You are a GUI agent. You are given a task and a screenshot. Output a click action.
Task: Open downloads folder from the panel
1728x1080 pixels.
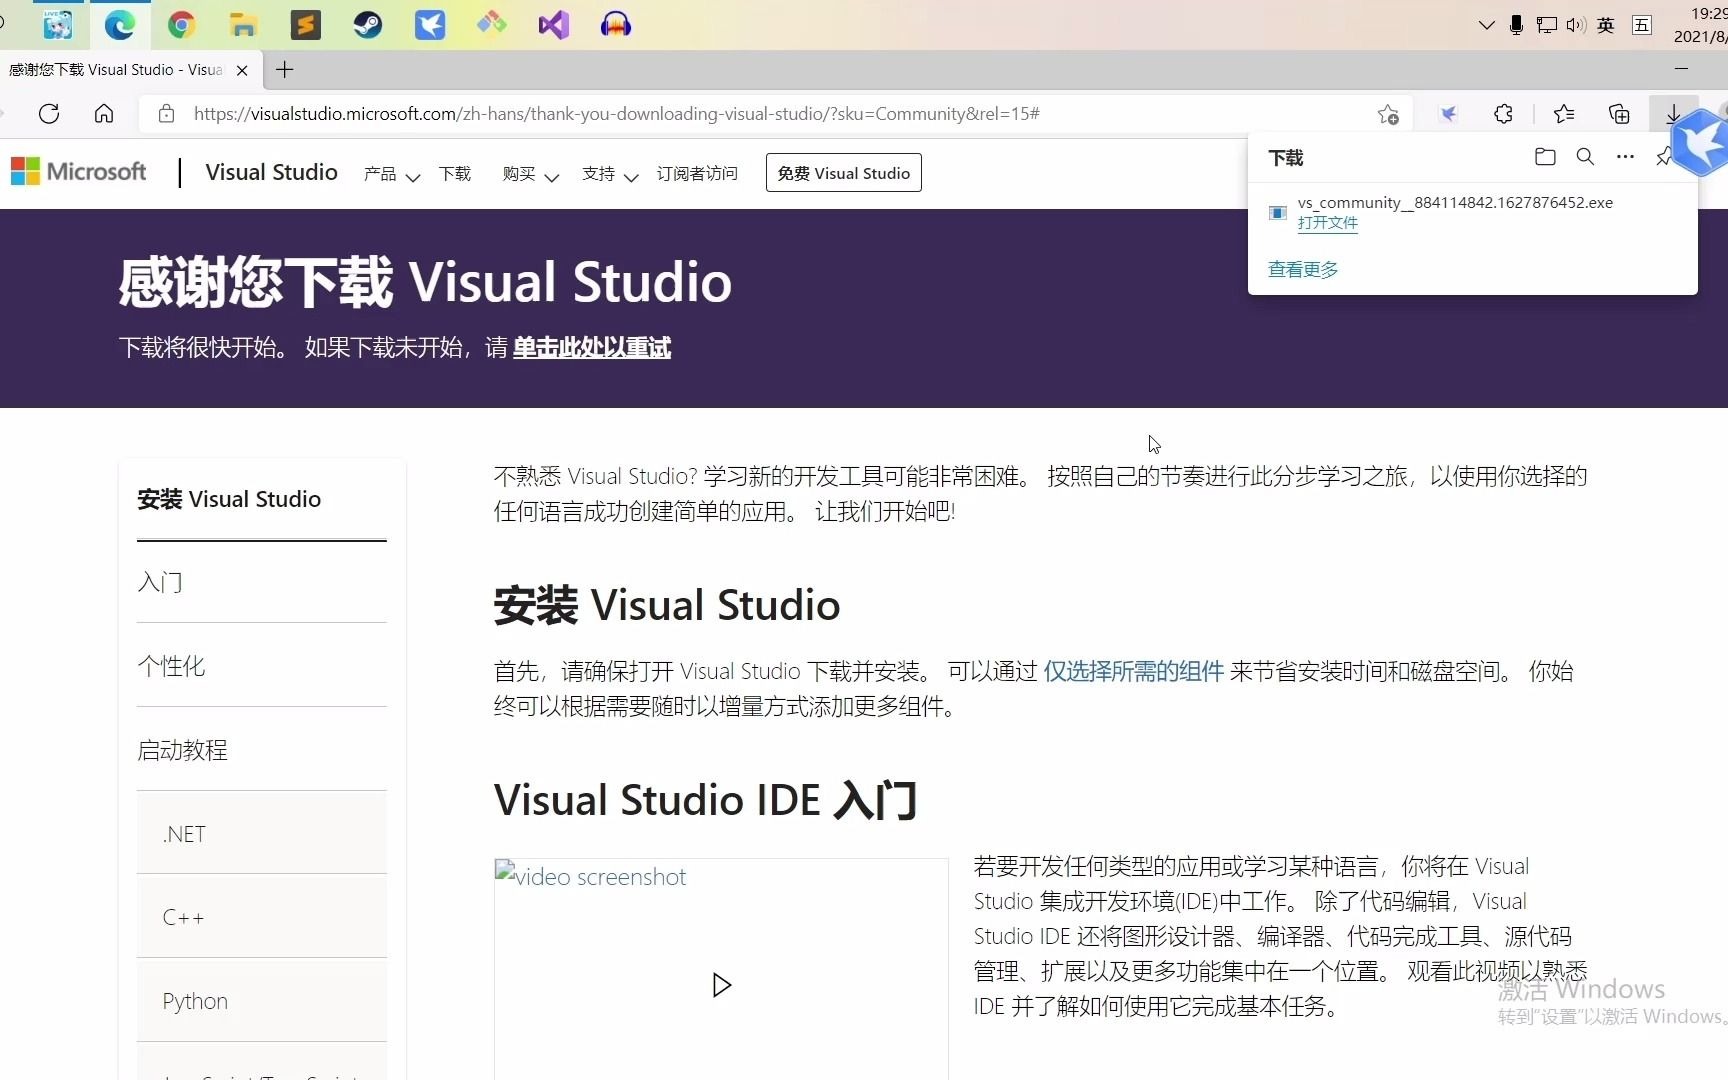click(x=1545, y=157)
